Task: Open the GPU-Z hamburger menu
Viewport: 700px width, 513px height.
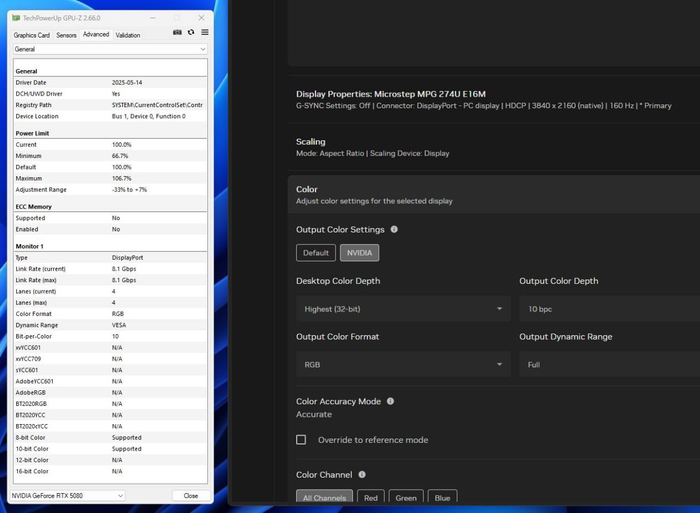Action: (x=205, y=33)
